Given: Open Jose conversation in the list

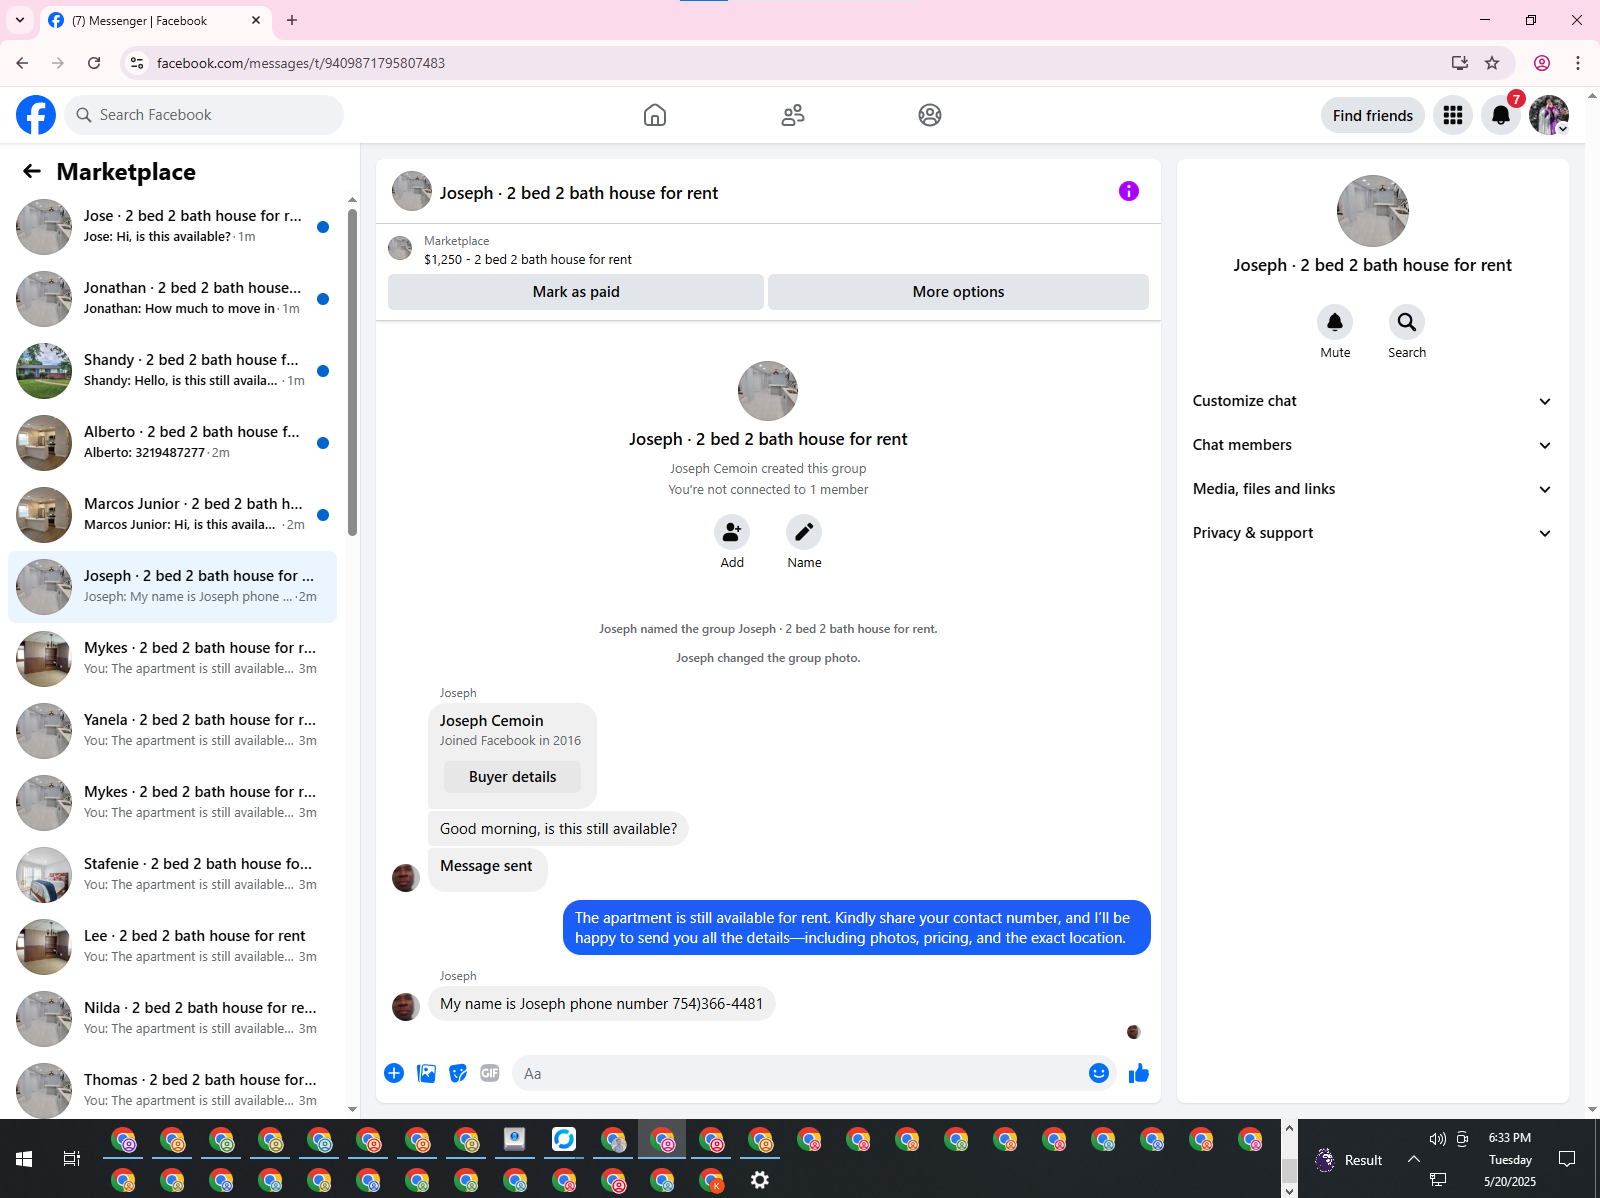Looking at the screenshot, I should [172, 227].
